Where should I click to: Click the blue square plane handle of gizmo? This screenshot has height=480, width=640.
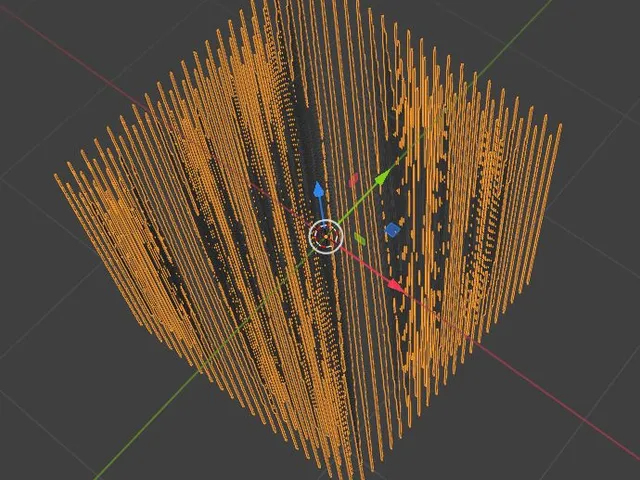[x=392, y=230]
